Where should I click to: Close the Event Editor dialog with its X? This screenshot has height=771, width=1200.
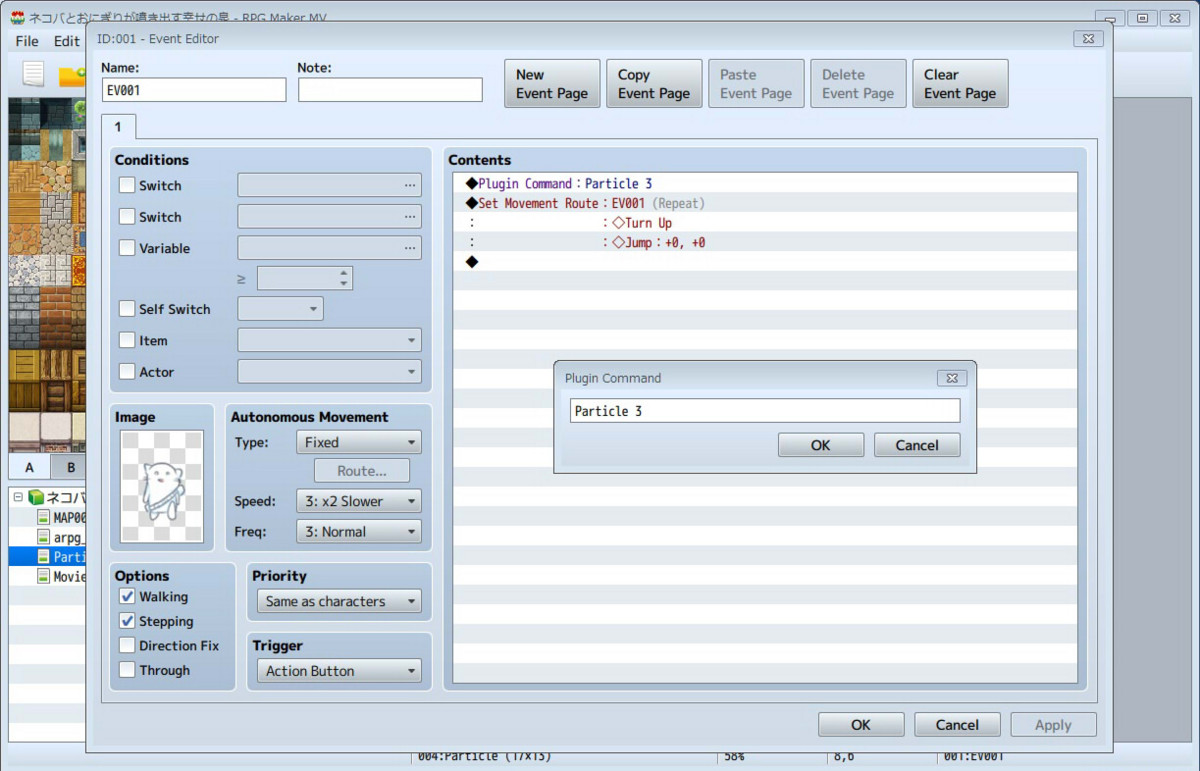pos(1088,38)
